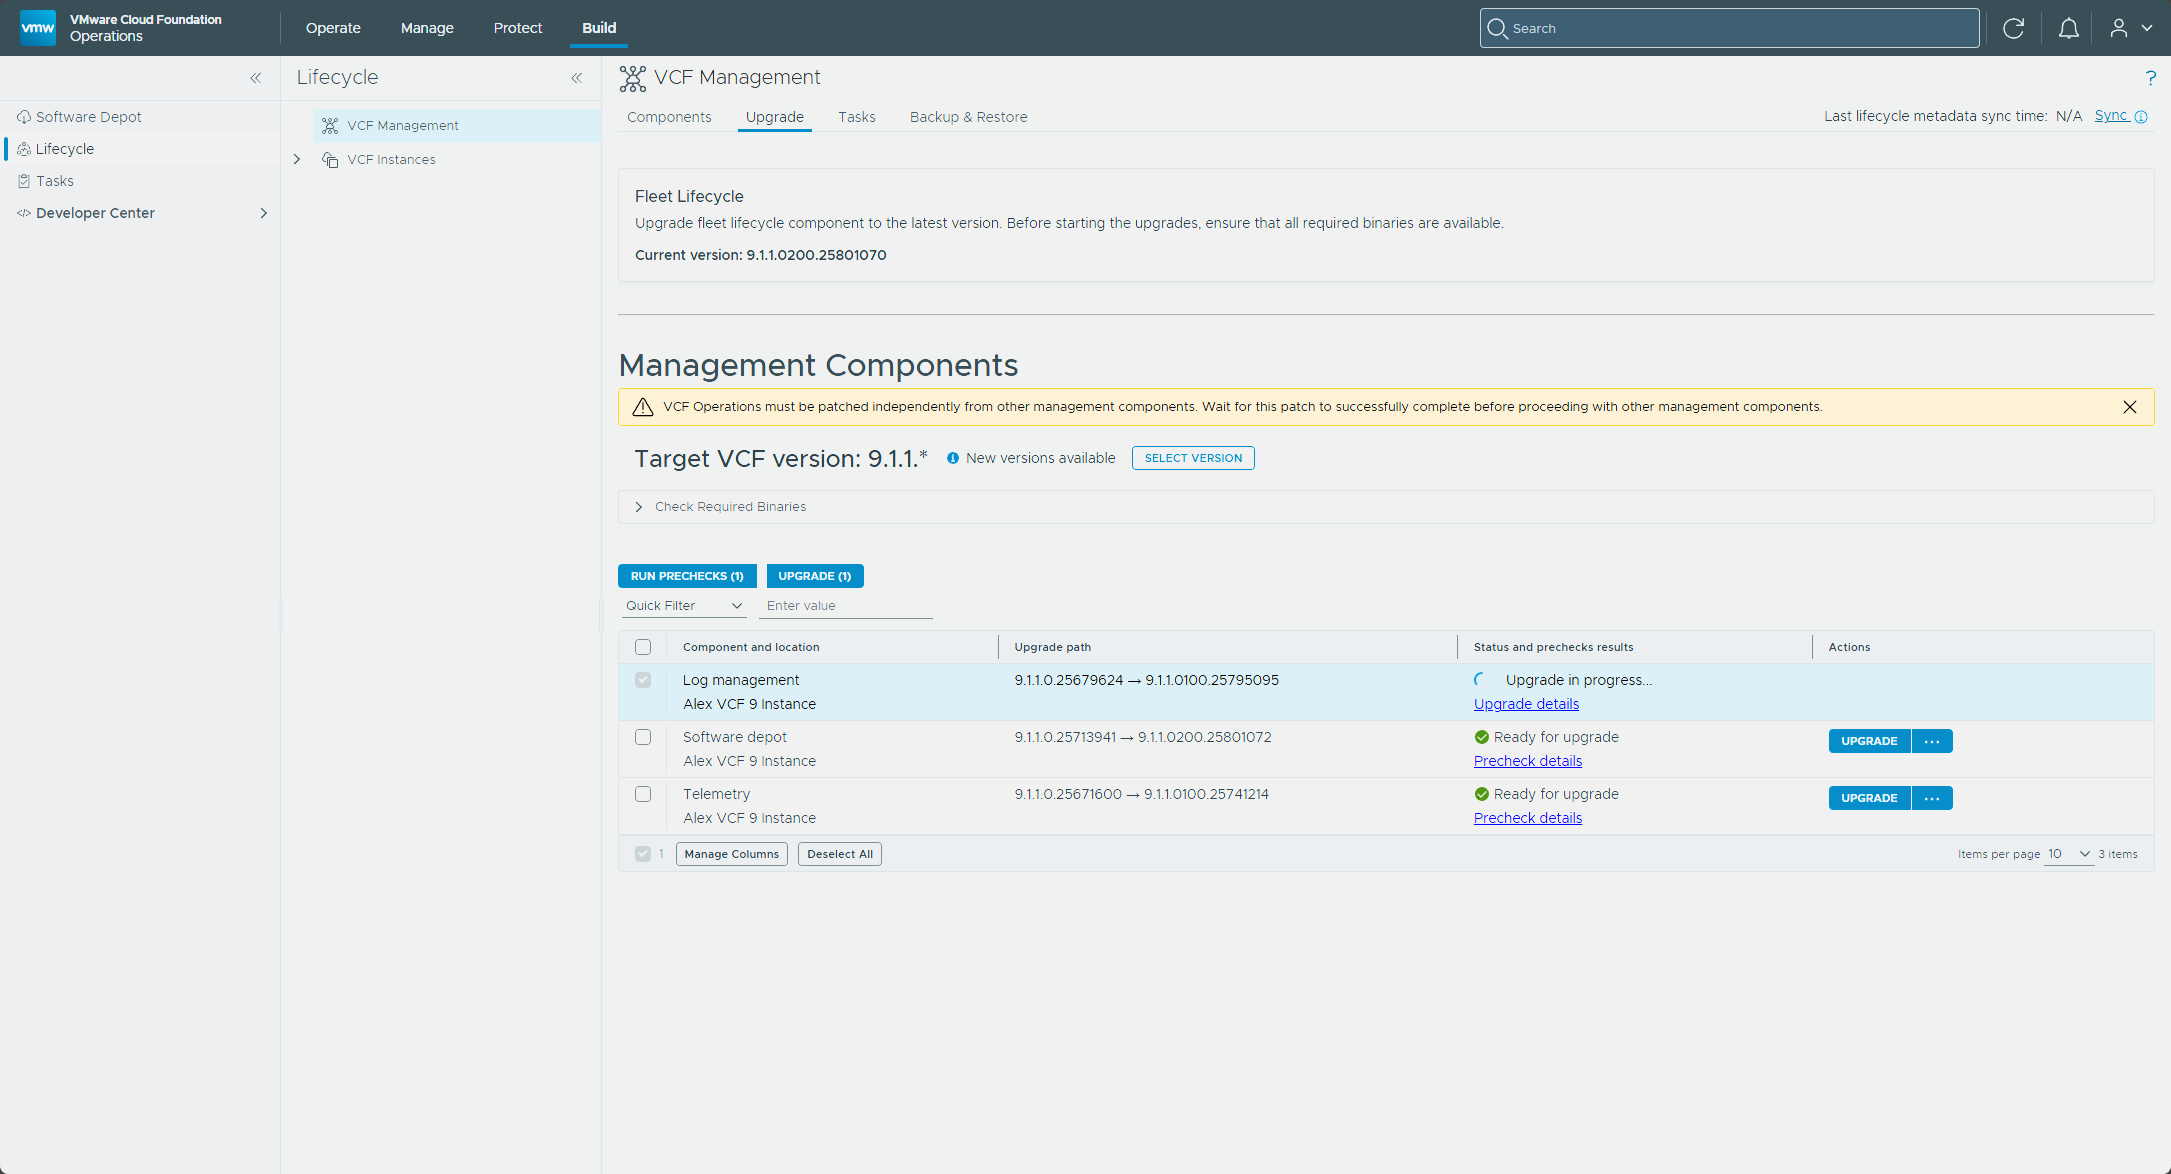
Task: Click RUN PRECHECKS (1) button
Action: [x=687, y=576]
